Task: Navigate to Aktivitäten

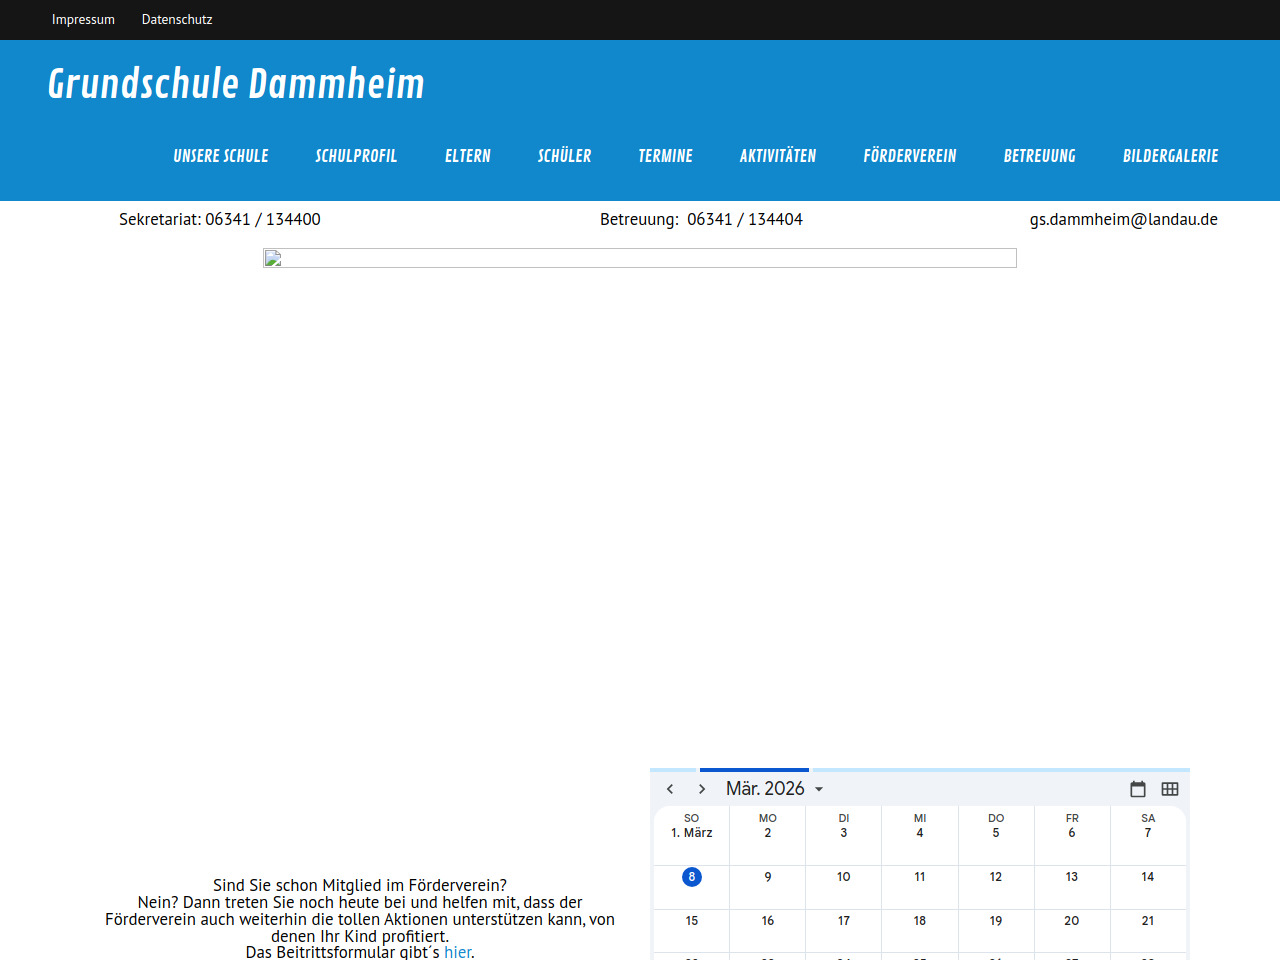Action: coord(778,156)
